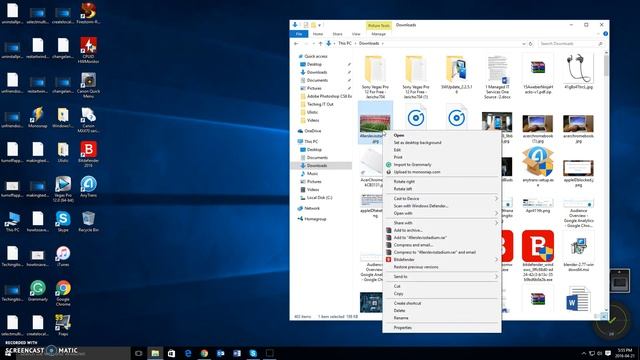The height and width of the screenshot is (360, 640).
Task: Open Outlook from the taskbar
Action: coord(220,353)
